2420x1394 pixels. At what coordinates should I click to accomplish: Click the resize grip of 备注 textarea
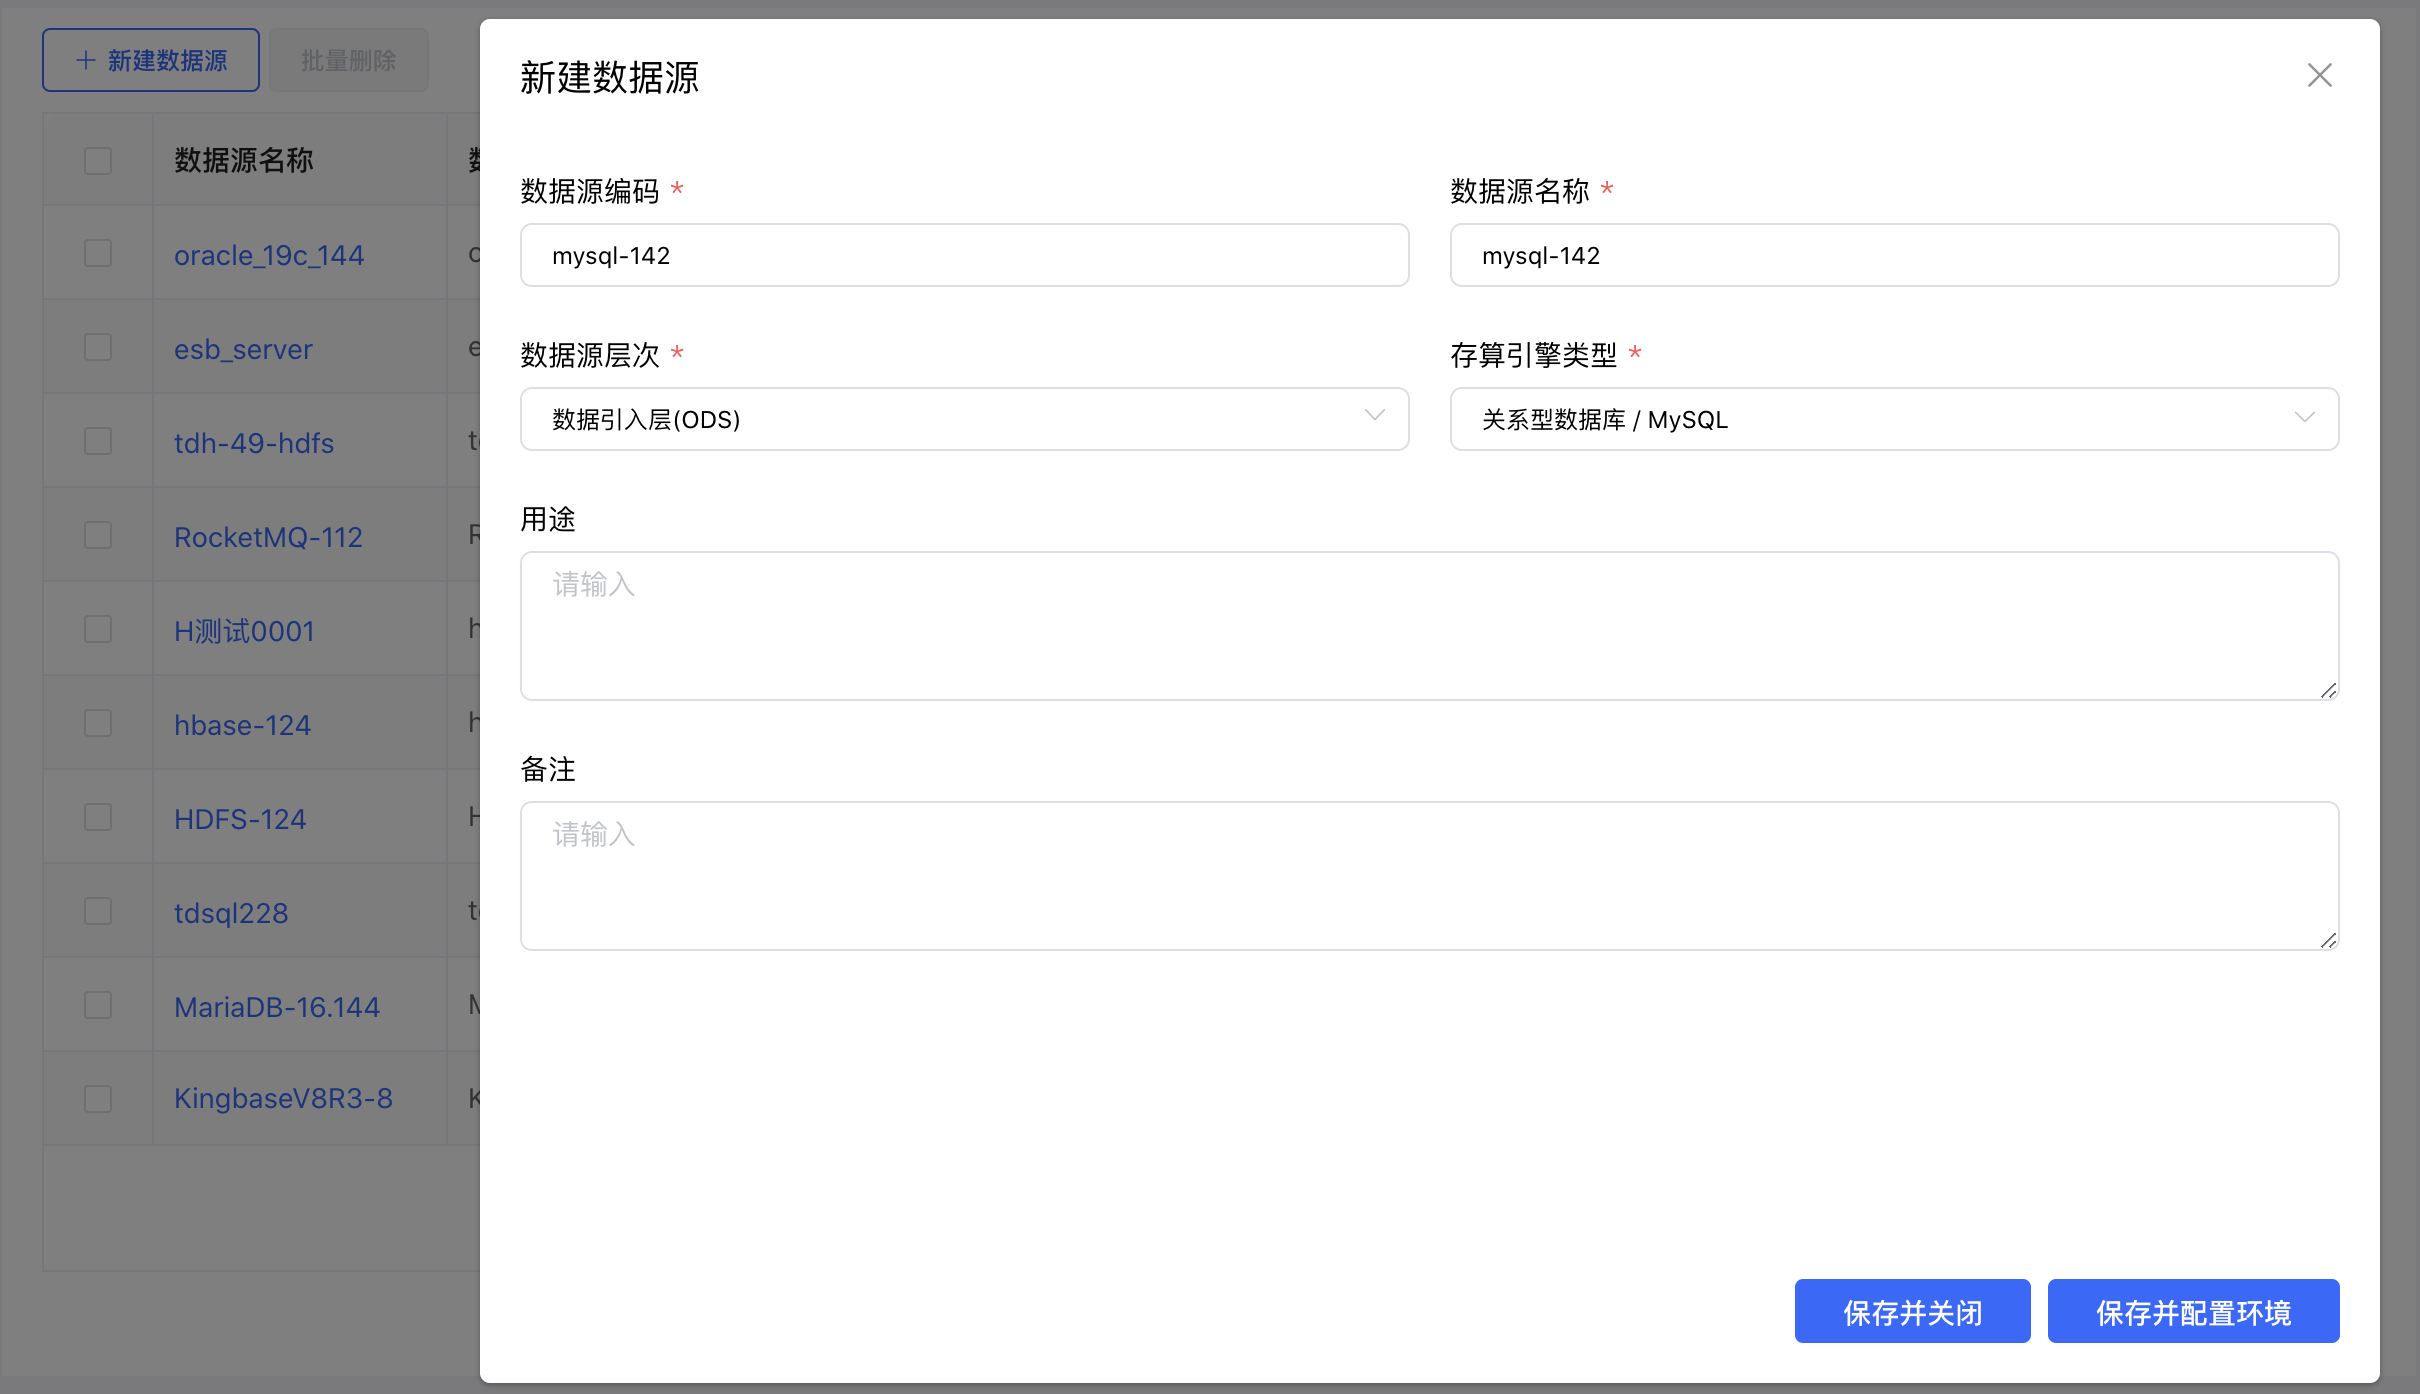click(2327, 940)
